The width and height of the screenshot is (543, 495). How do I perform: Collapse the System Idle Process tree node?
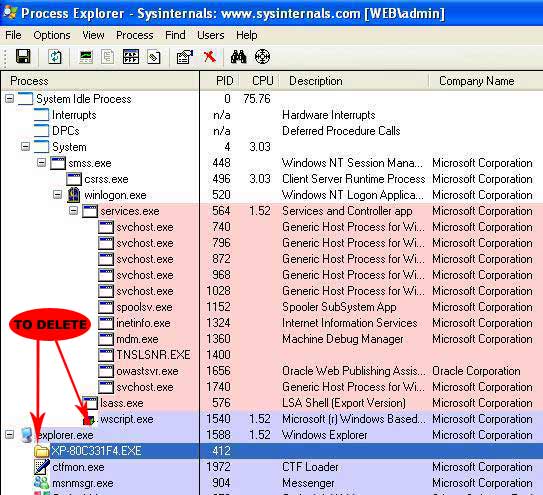point(10,99)
